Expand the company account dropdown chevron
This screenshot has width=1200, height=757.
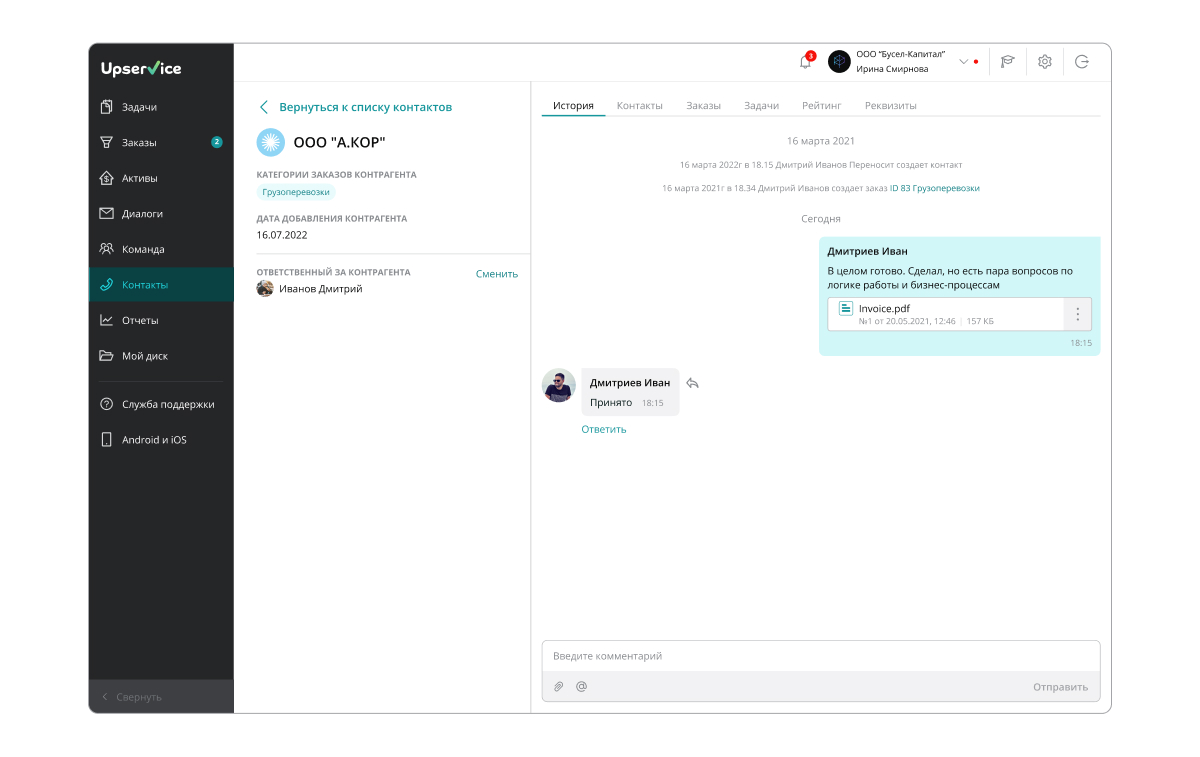(x=964, y=62)
